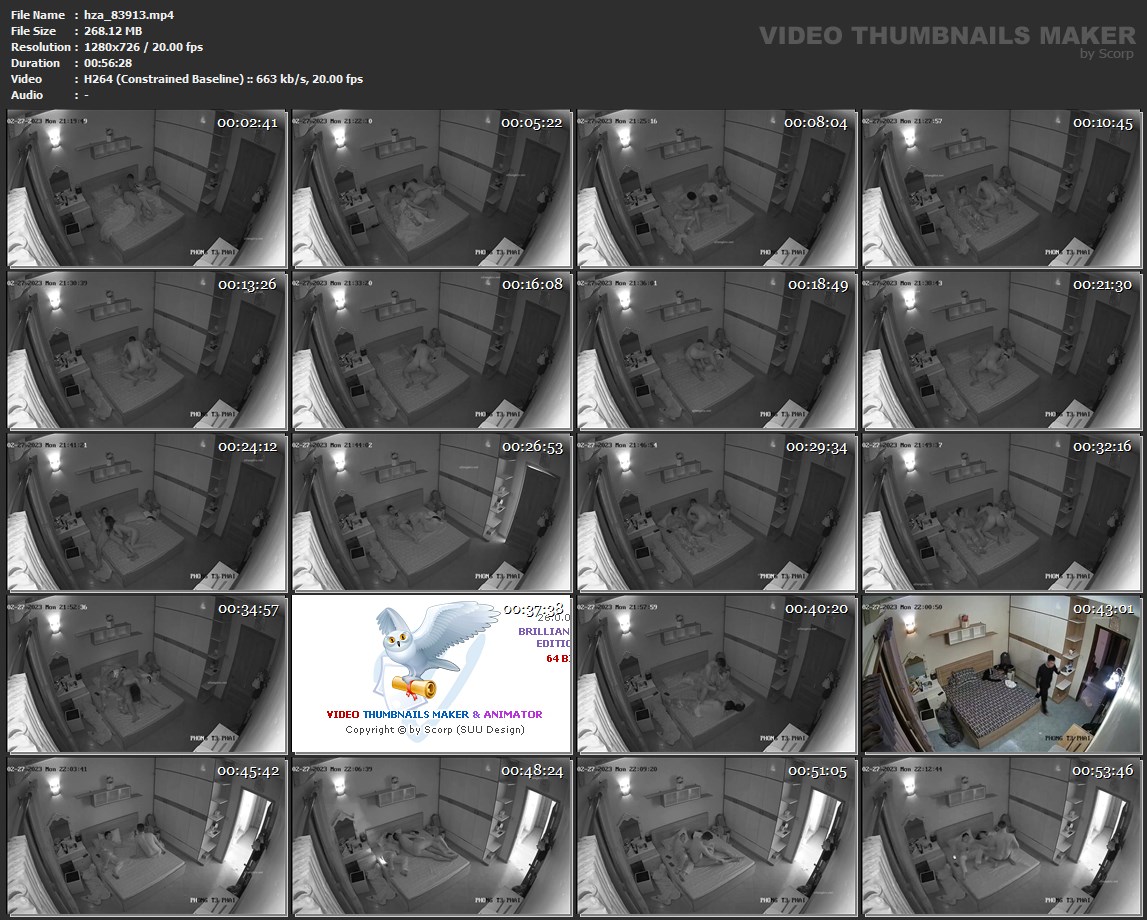Click the duration value 00:56:28
The image size is (1147, 920).
point(108,63)
